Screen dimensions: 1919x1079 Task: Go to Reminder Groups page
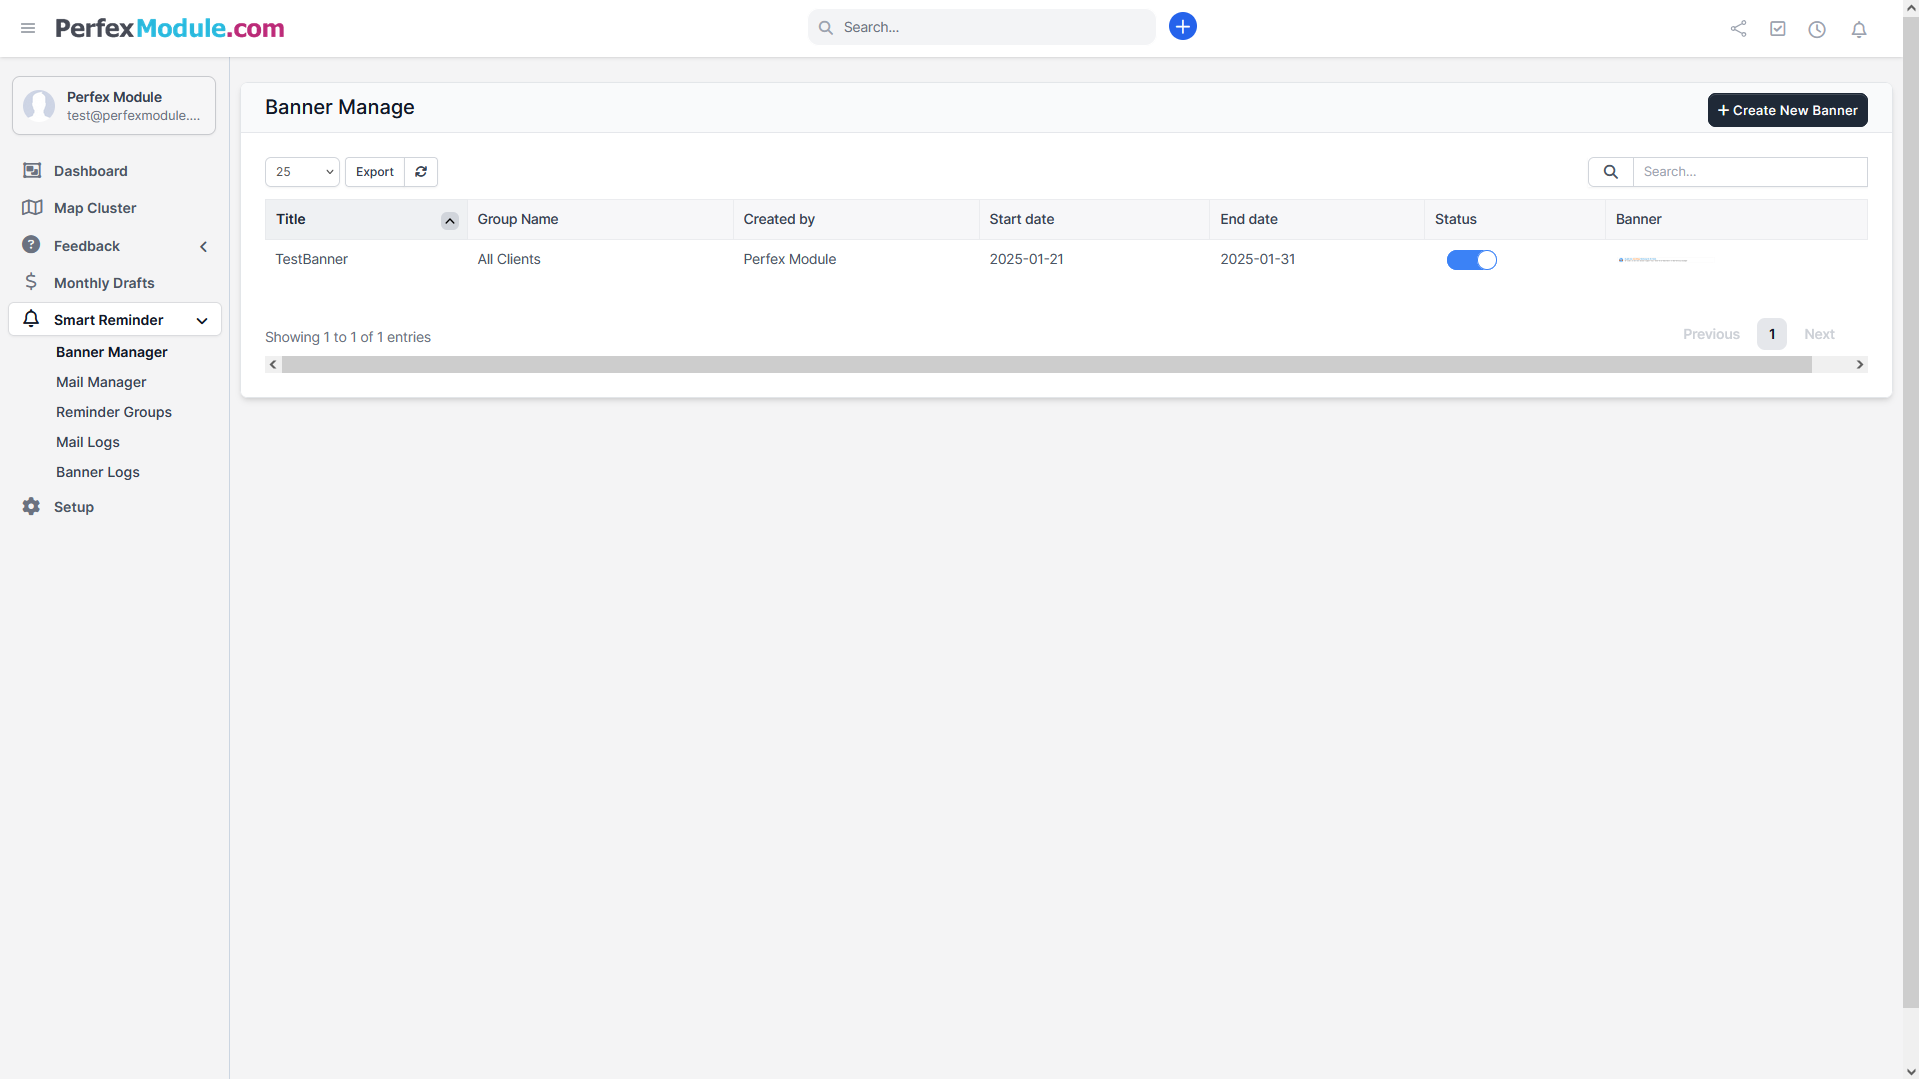[x=114, y=412]
